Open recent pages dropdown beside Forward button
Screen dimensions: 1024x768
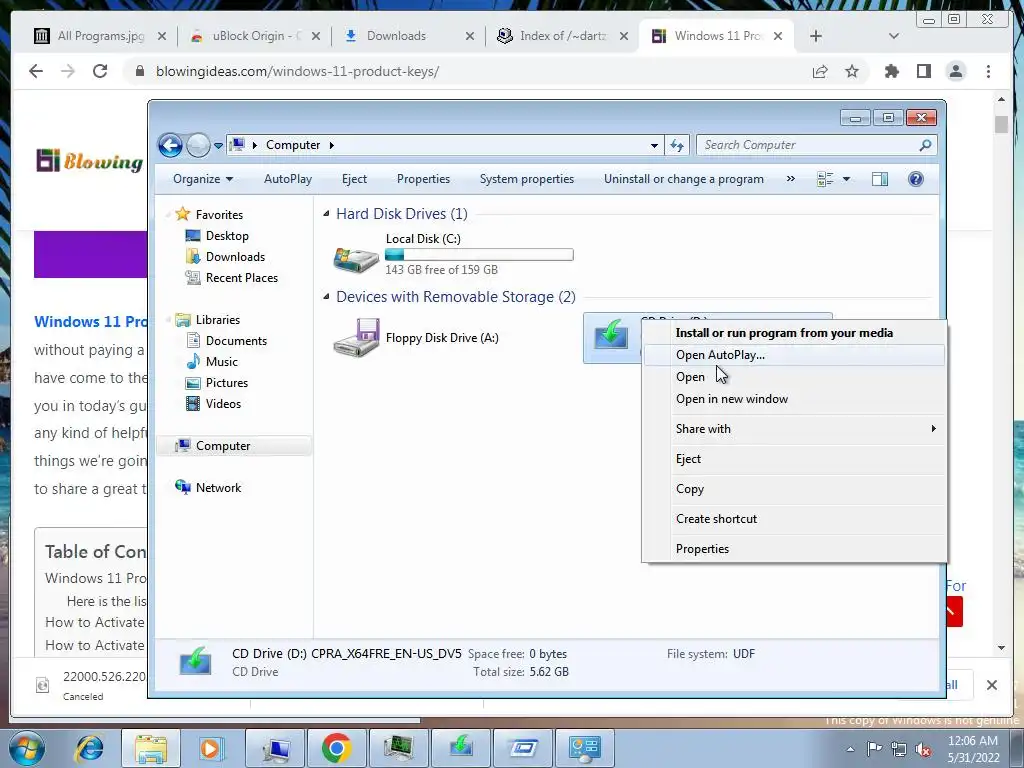click(x=218, y=146)
